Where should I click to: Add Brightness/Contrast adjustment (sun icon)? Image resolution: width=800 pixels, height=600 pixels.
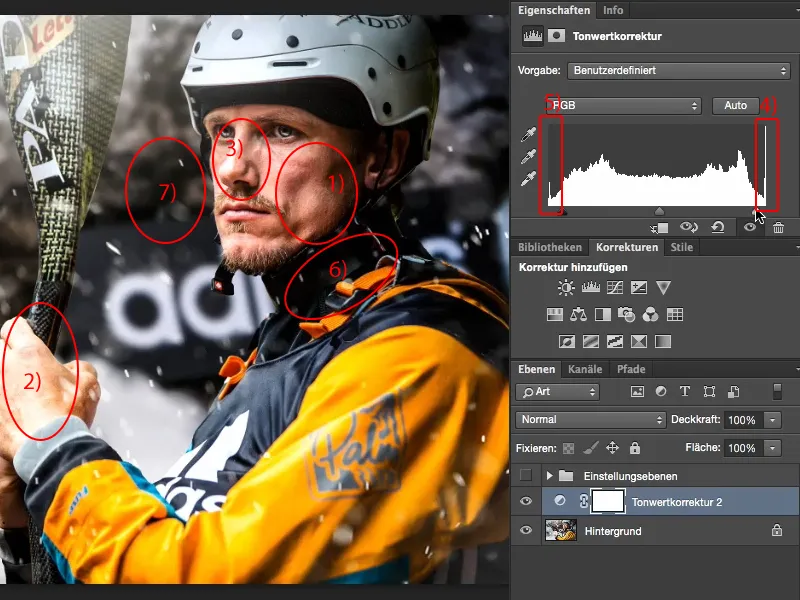(x=566, y=288)
